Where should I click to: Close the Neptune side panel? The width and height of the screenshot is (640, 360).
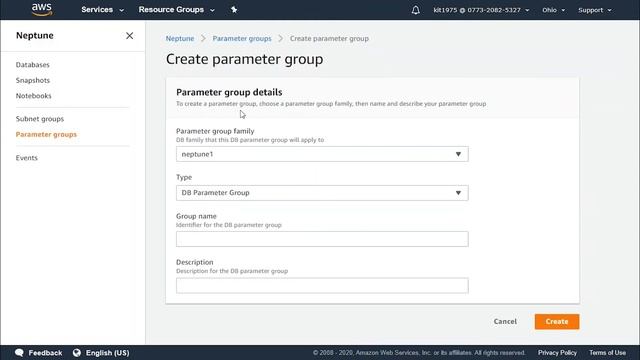(129, 36)
